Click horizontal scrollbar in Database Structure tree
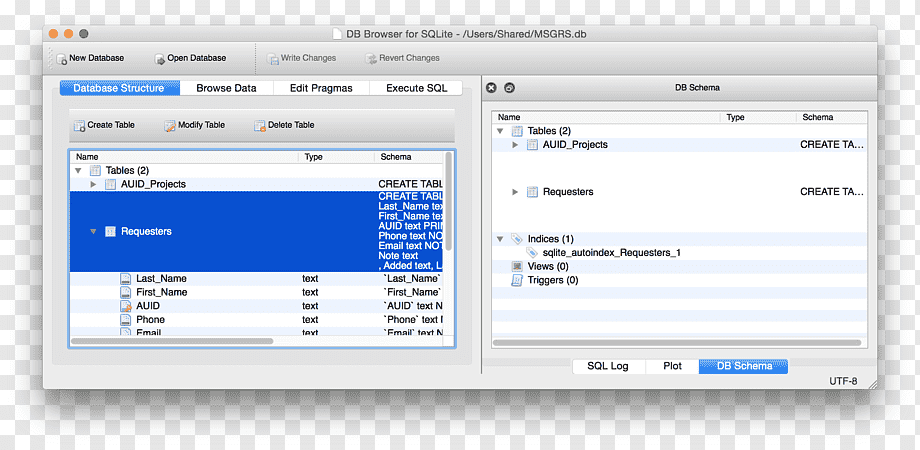The width and height of the screenshot is (920, 450). tap(172, 341)
